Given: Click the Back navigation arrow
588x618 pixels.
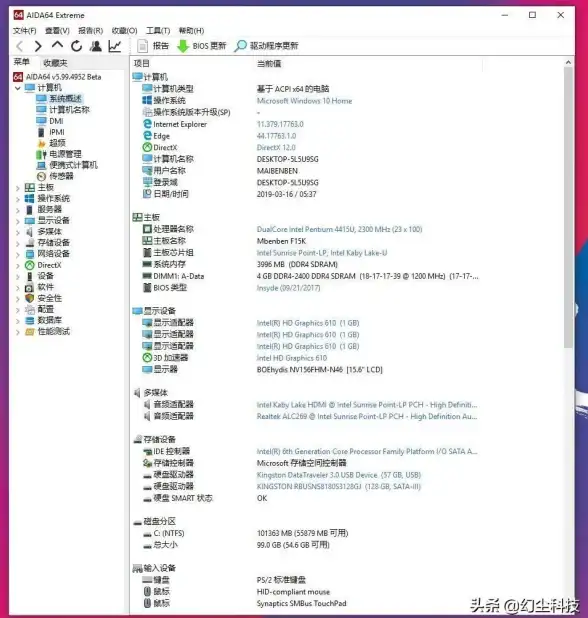Looking at the screenshot, I should (19, 46).
